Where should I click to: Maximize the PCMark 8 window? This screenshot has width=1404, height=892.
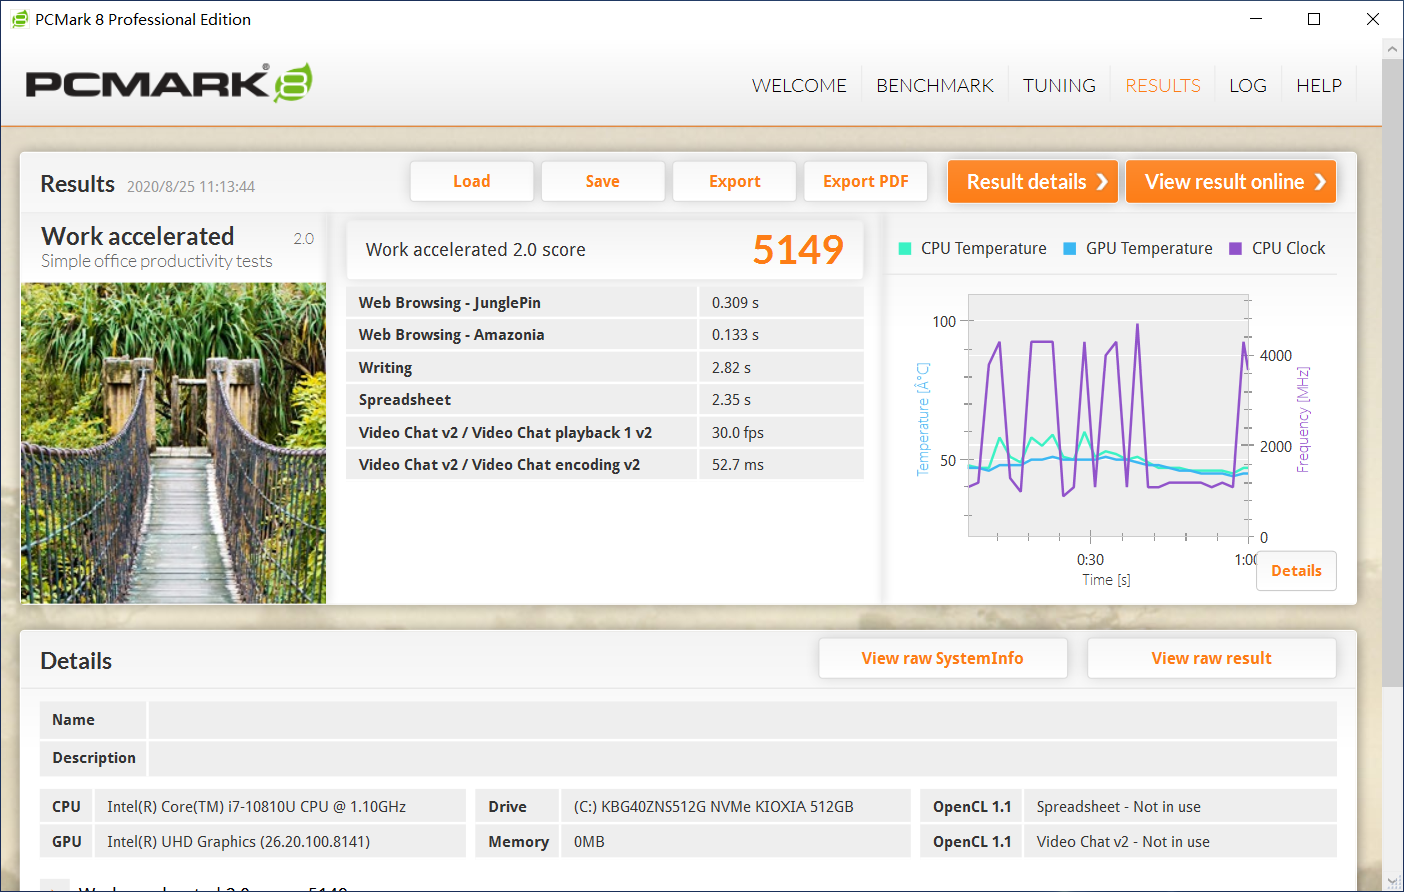(1314, 19)
